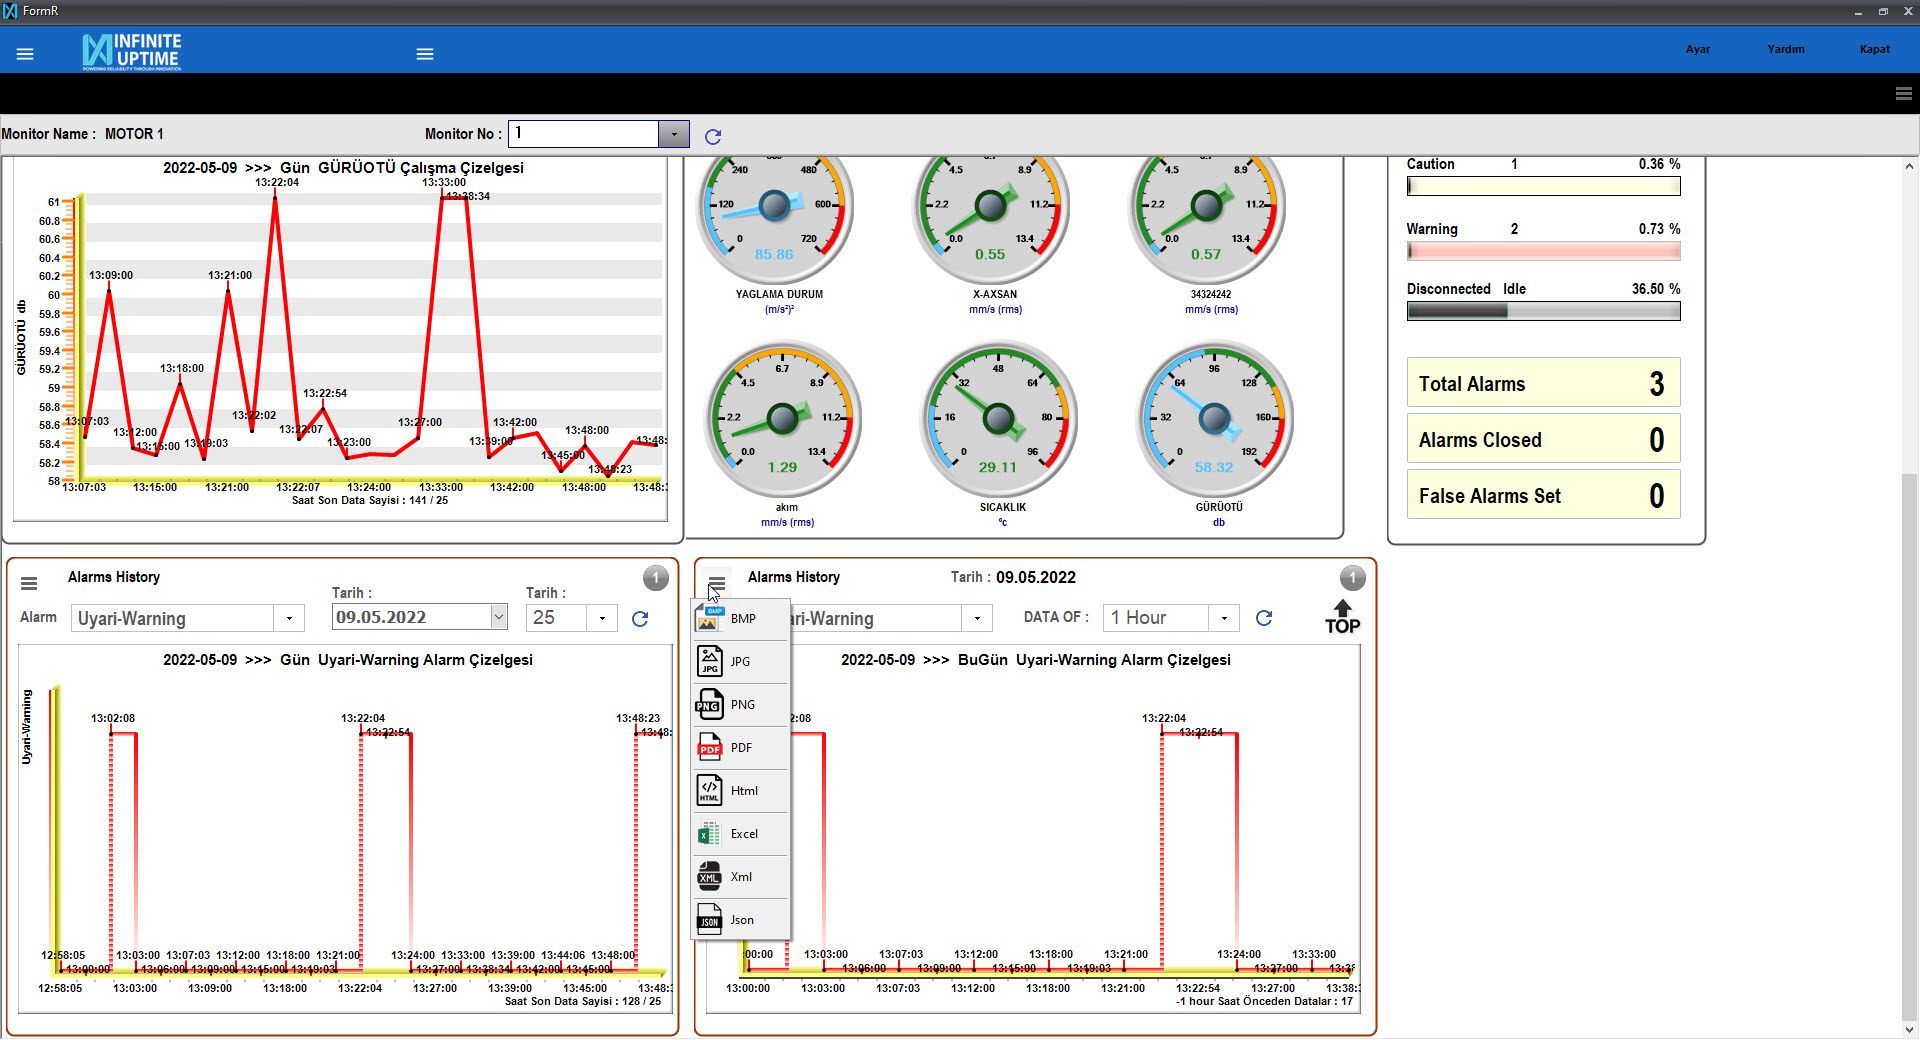Refresh the left Alarms History chart
The image size is (1920, 1040).
tap(640, 619)
